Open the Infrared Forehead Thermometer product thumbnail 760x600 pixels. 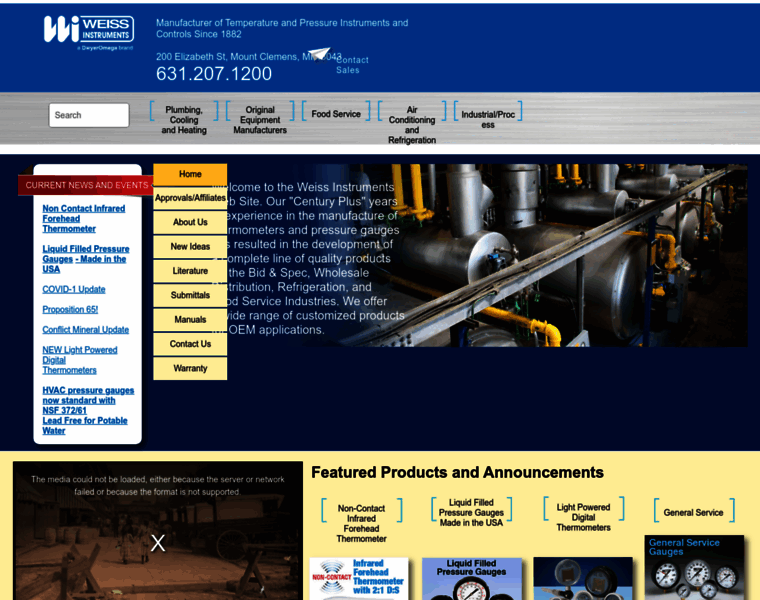pyautogui.click(x=359, y=579)
